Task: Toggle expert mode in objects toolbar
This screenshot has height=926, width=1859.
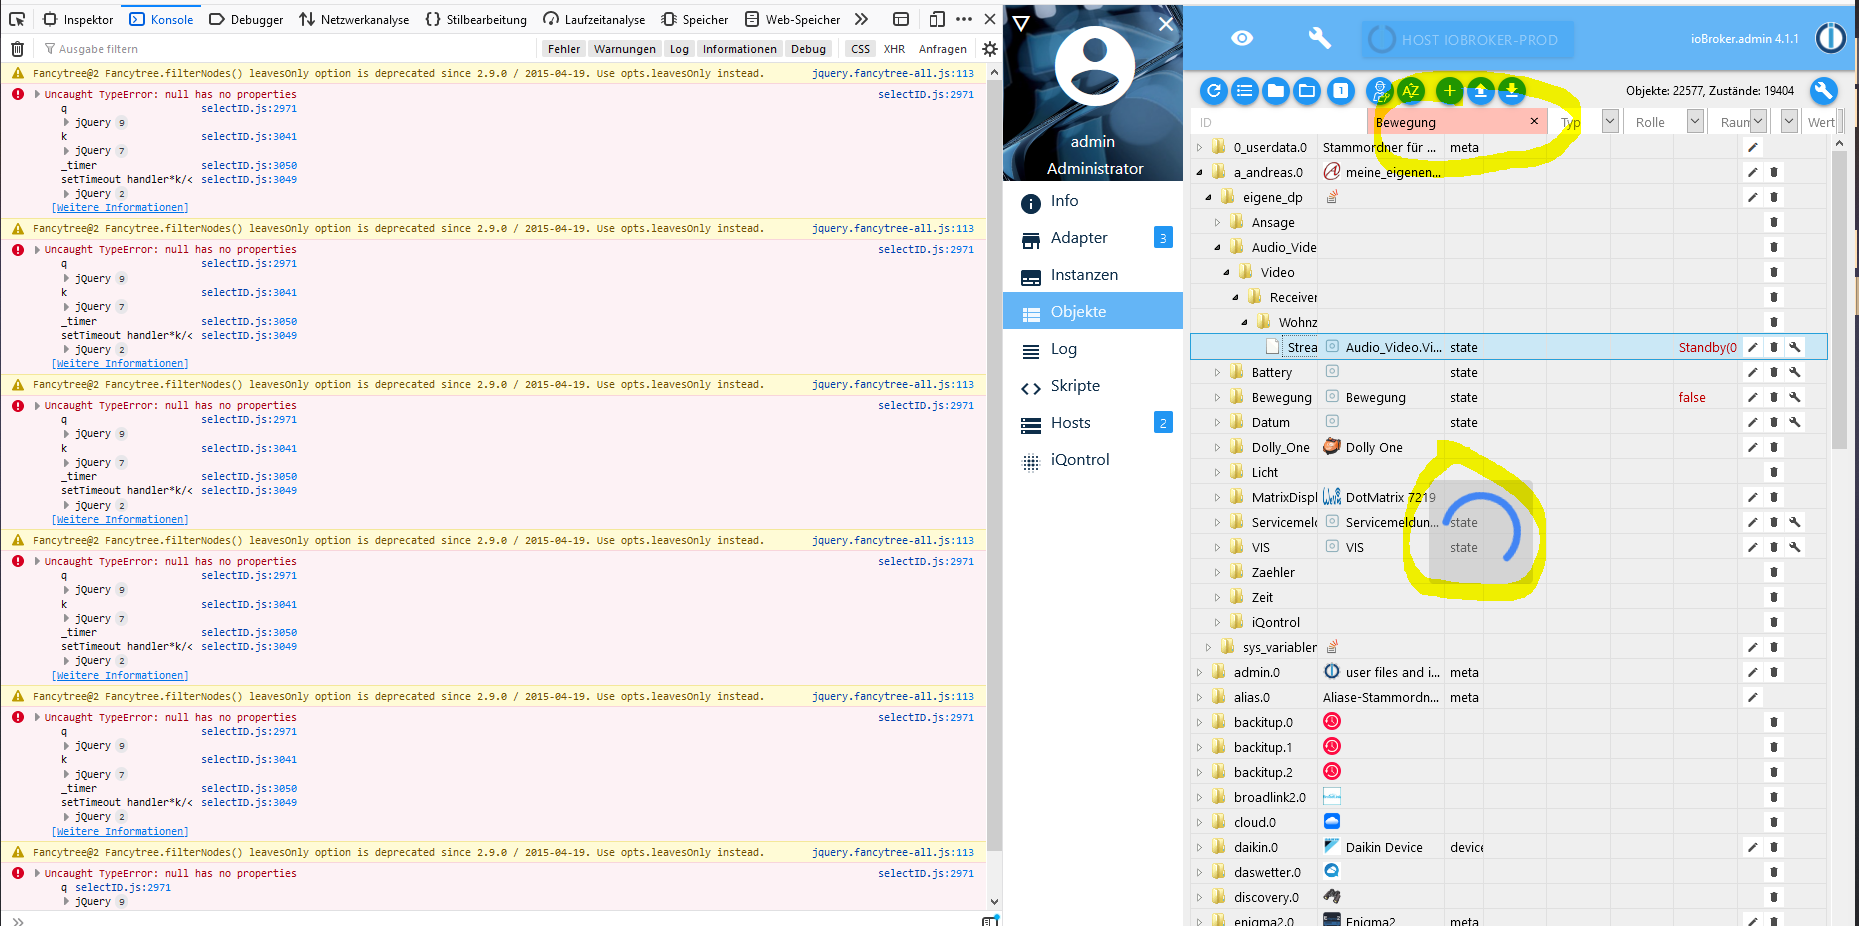Action: (x=1380, y=91)
